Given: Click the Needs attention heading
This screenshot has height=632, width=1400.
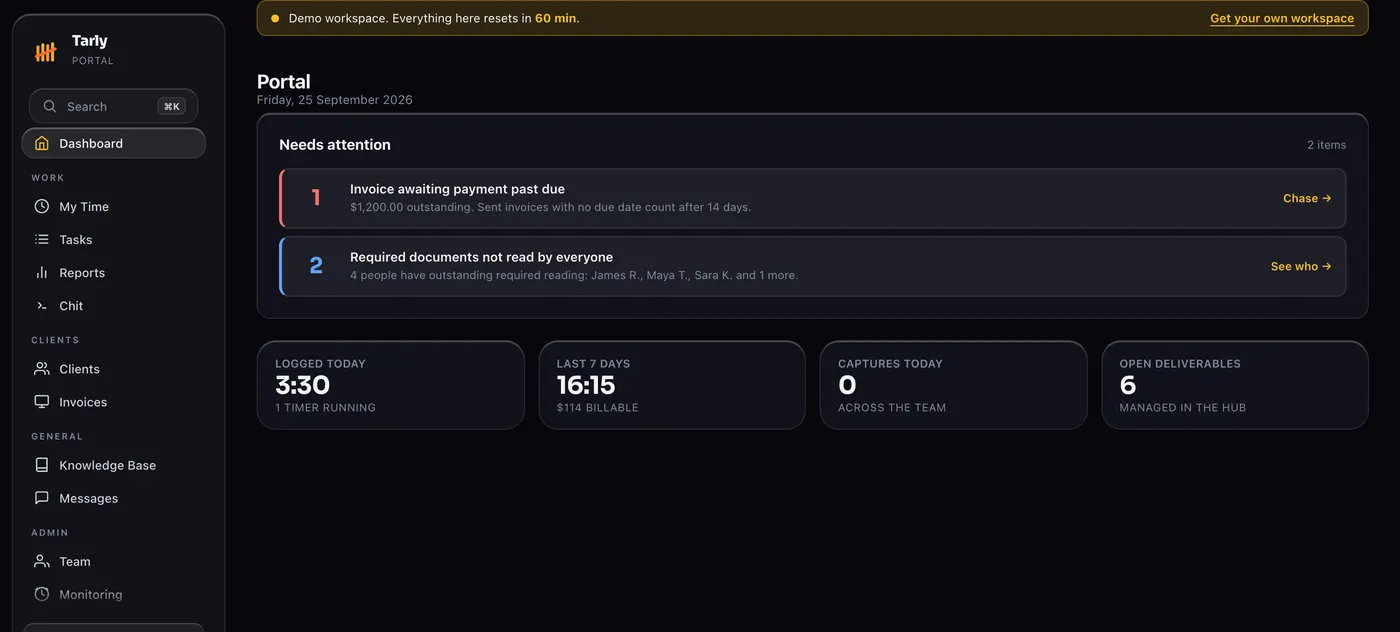Looking at the screenshot, I should [x=335, y=145].
